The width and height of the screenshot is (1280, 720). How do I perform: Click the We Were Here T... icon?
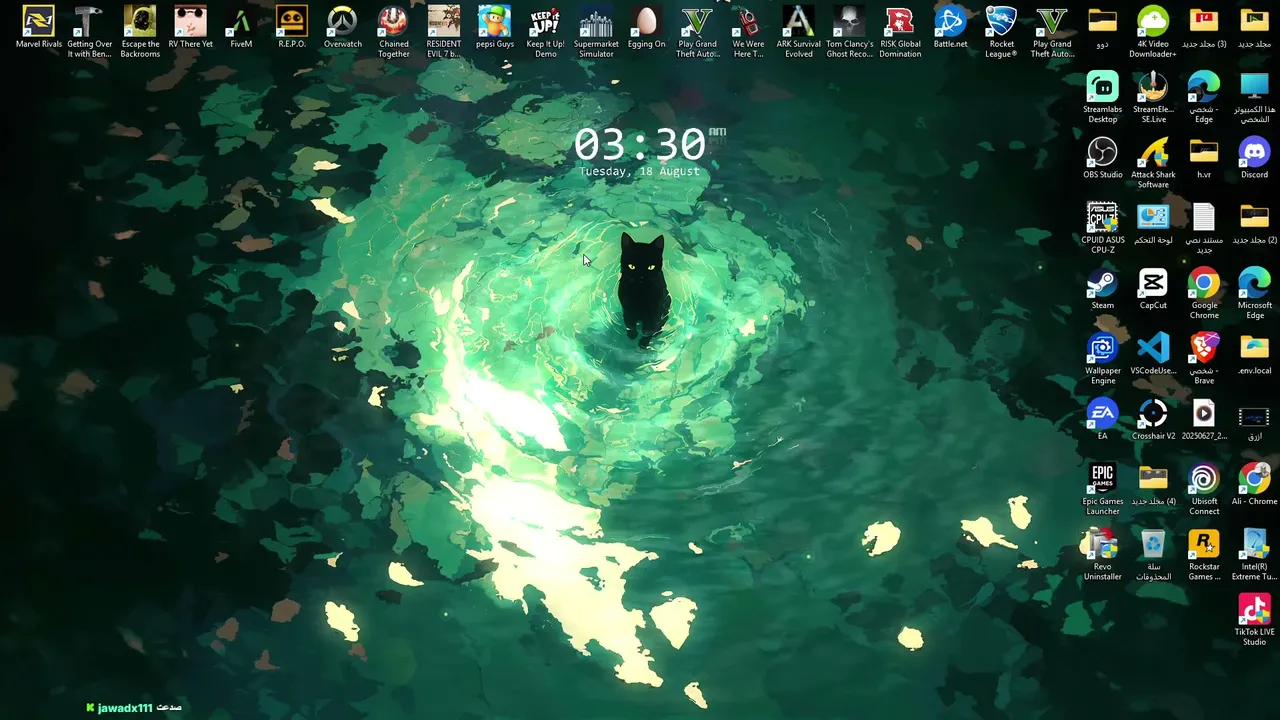(748, 31)
